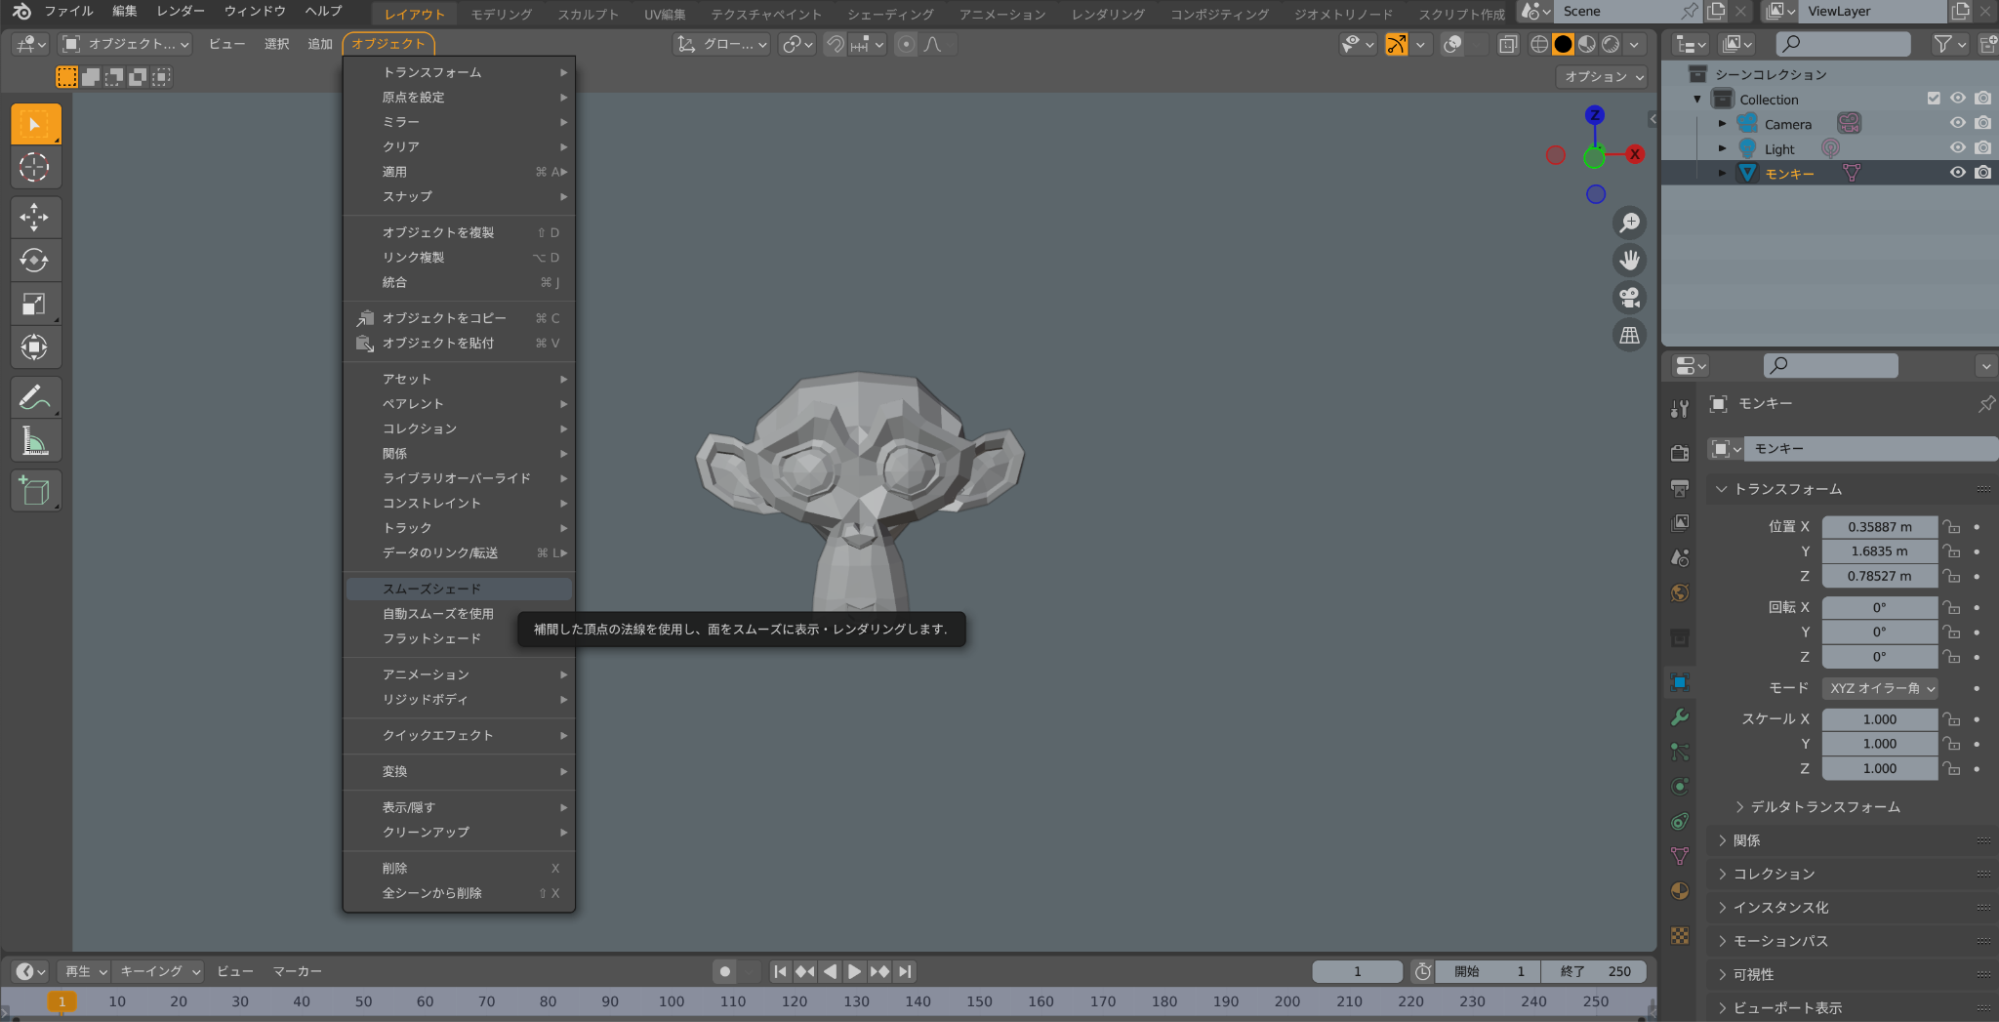Toggle visibility eye for Light

[x=1958, y=148]
